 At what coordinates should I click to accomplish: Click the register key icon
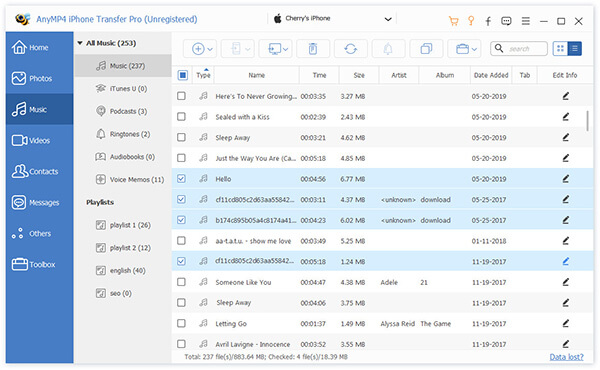(x=471, y=21)
